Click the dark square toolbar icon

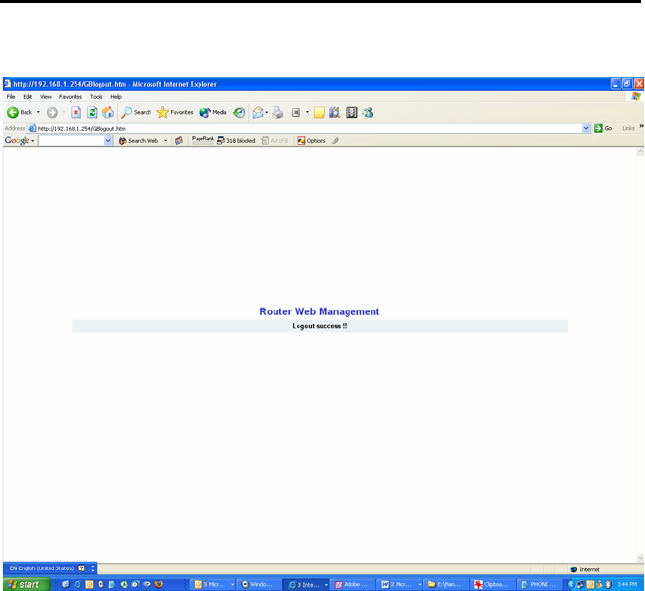click(x=352, y=112)
